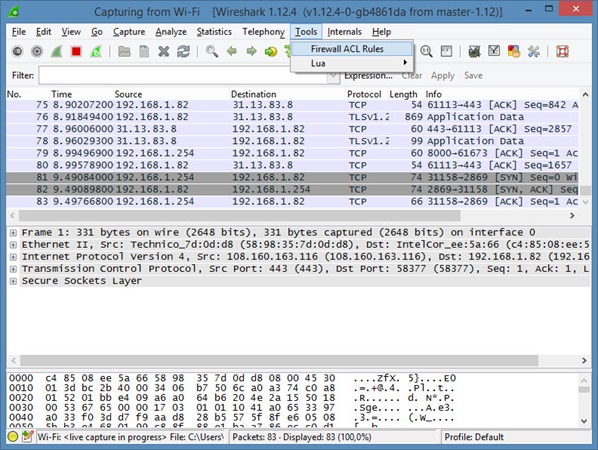Clear the display filter
598x450 pixels.
tap(412, 76)
